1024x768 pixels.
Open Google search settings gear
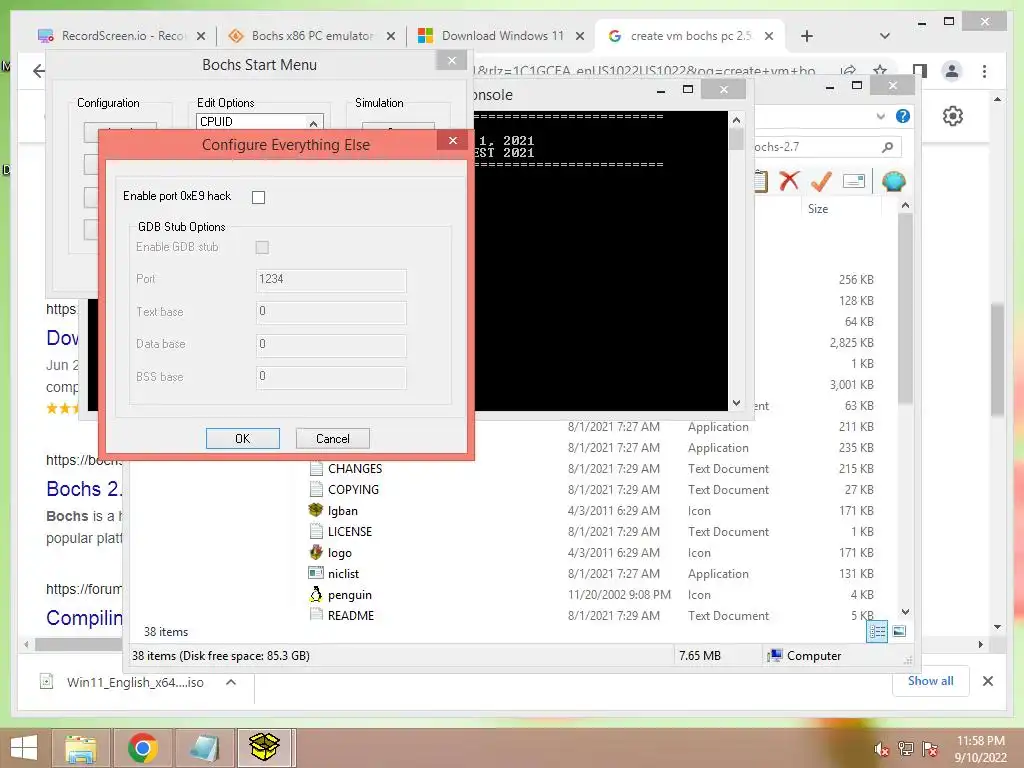pos(953,116)
